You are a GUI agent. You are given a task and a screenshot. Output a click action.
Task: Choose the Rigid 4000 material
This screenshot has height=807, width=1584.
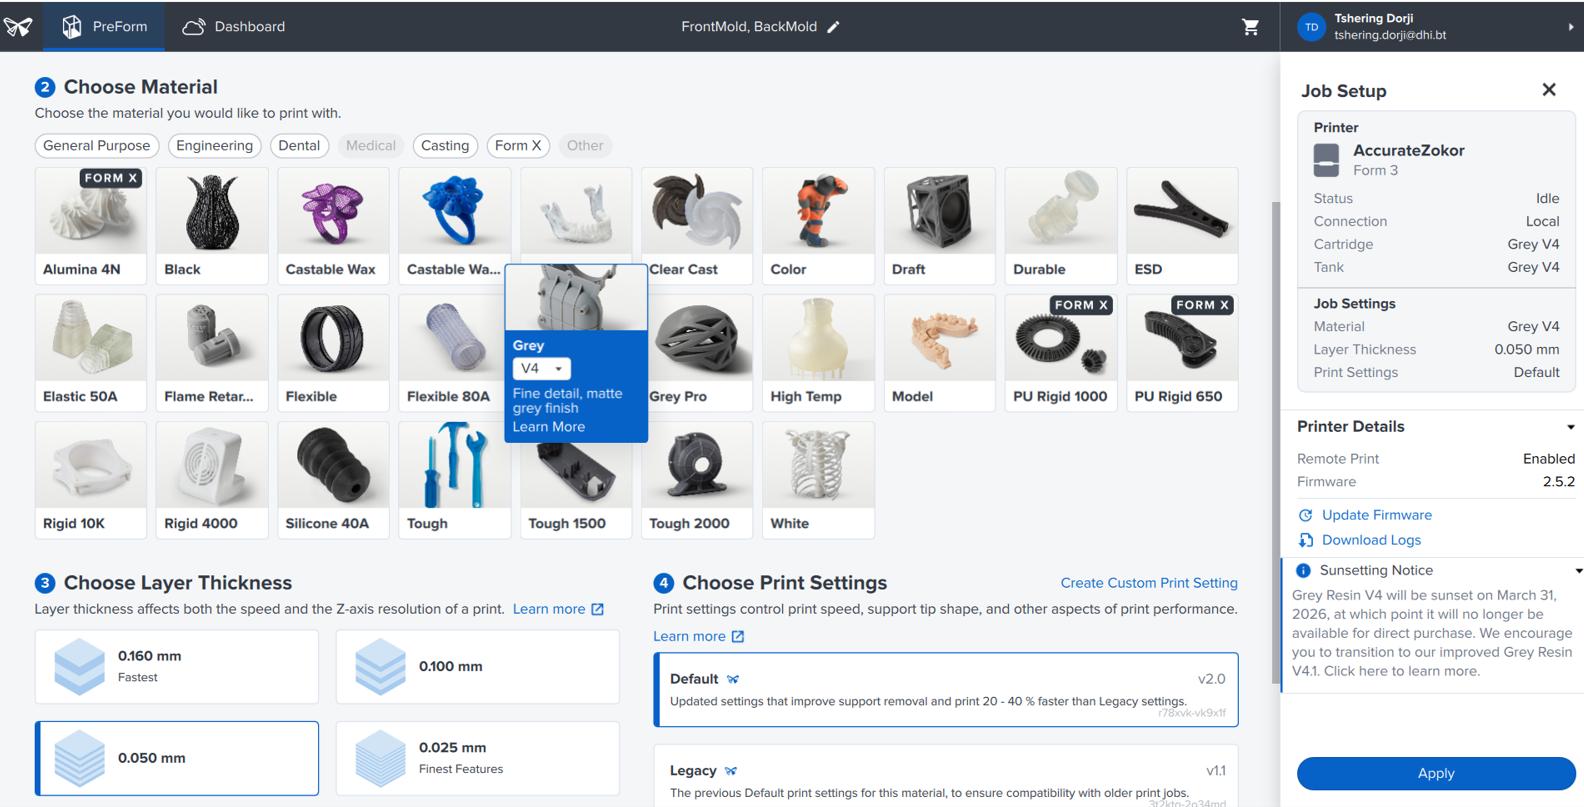(212, 480)
